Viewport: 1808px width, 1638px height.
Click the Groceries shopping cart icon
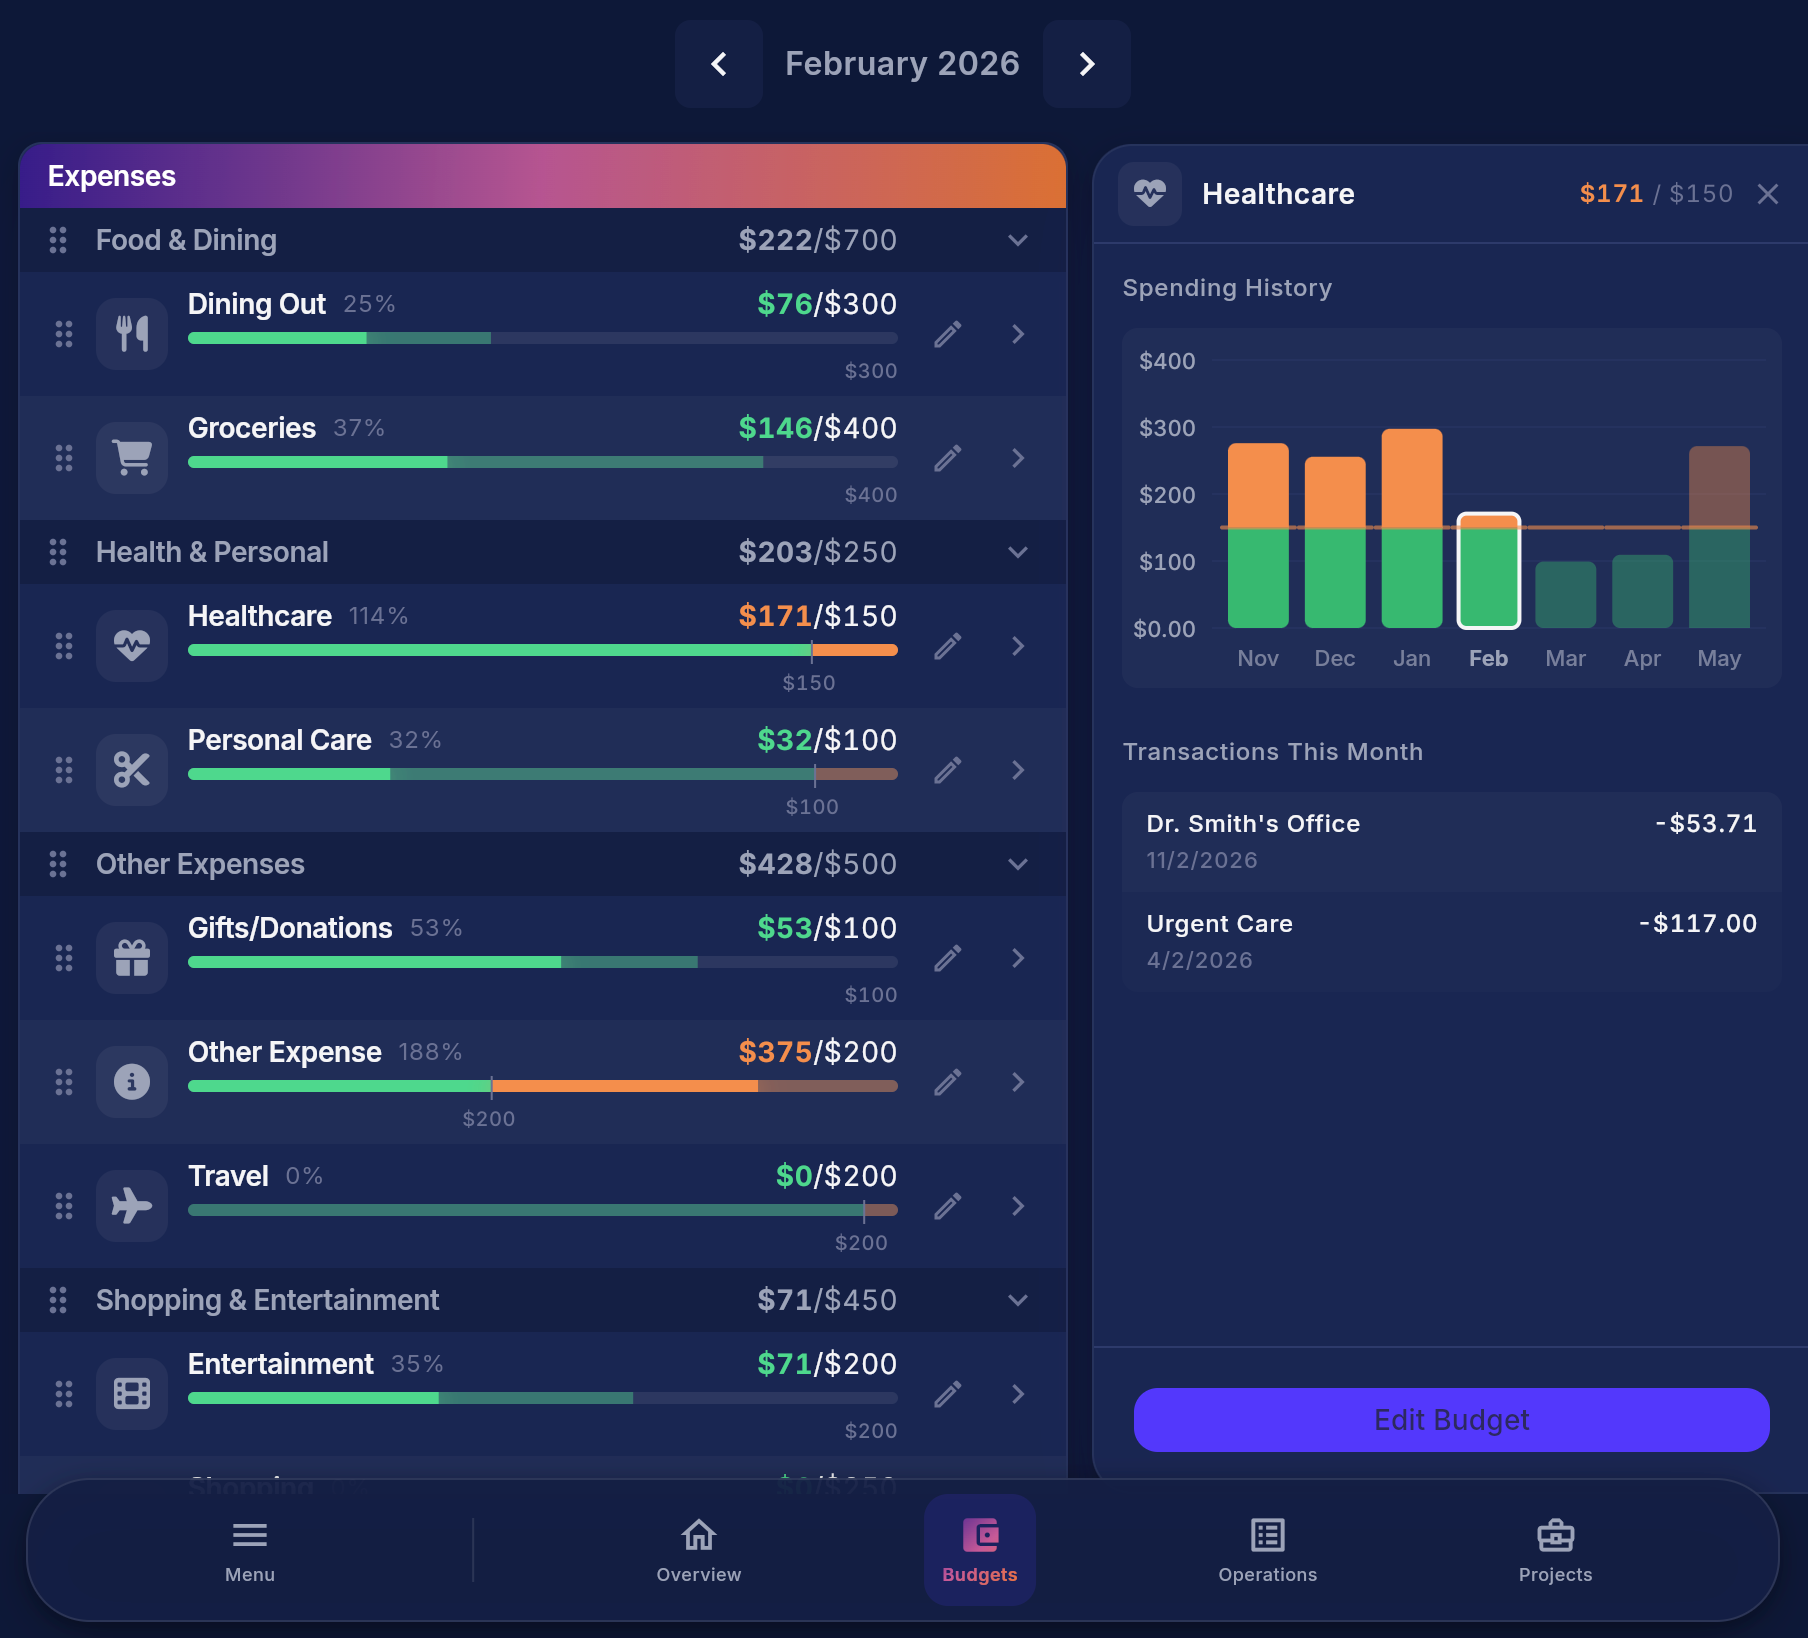click(x=131, y=457)
